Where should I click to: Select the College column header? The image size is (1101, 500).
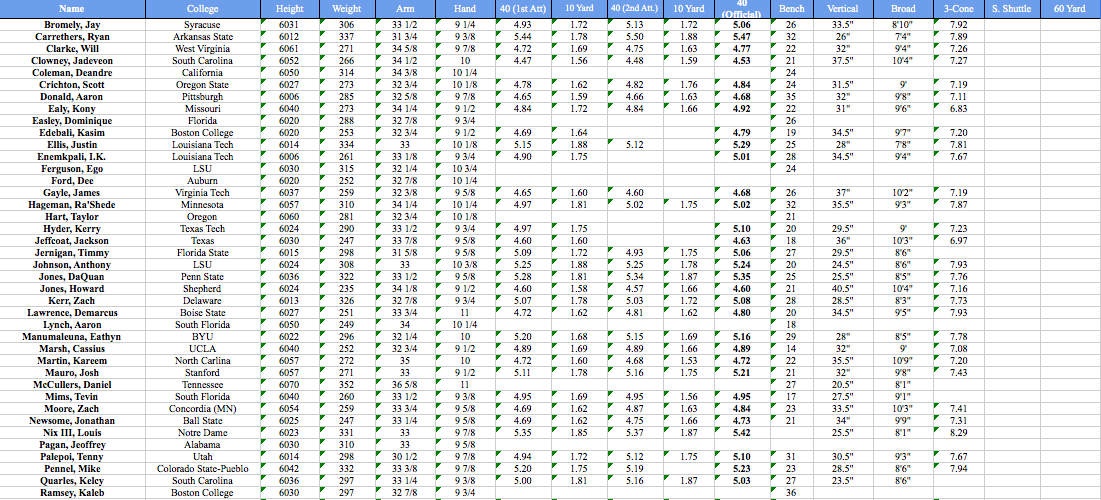click(202, 9)
